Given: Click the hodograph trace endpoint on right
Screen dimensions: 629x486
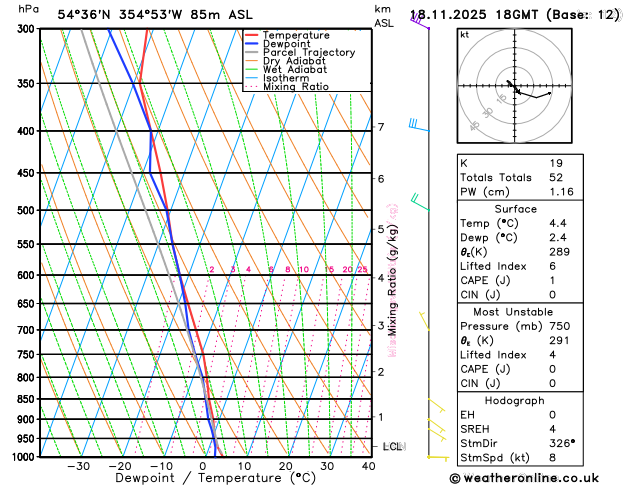Looking at the screenshot, I should [550, 93].
